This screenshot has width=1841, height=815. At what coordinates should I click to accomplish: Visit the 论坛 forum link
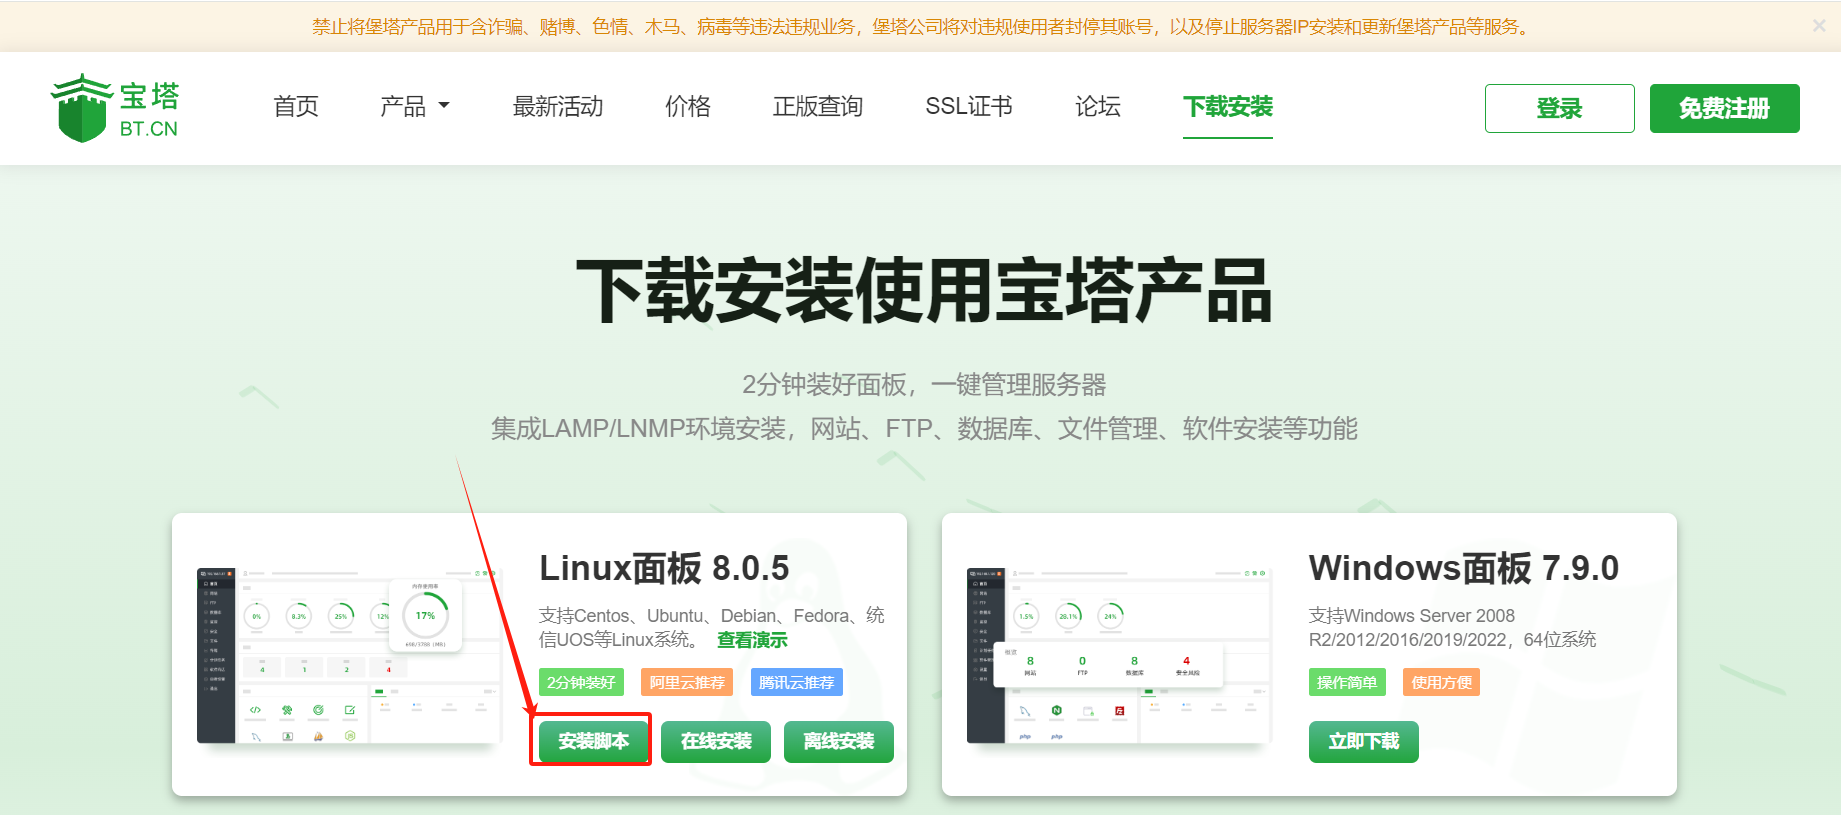click(x=1098, y=106)
